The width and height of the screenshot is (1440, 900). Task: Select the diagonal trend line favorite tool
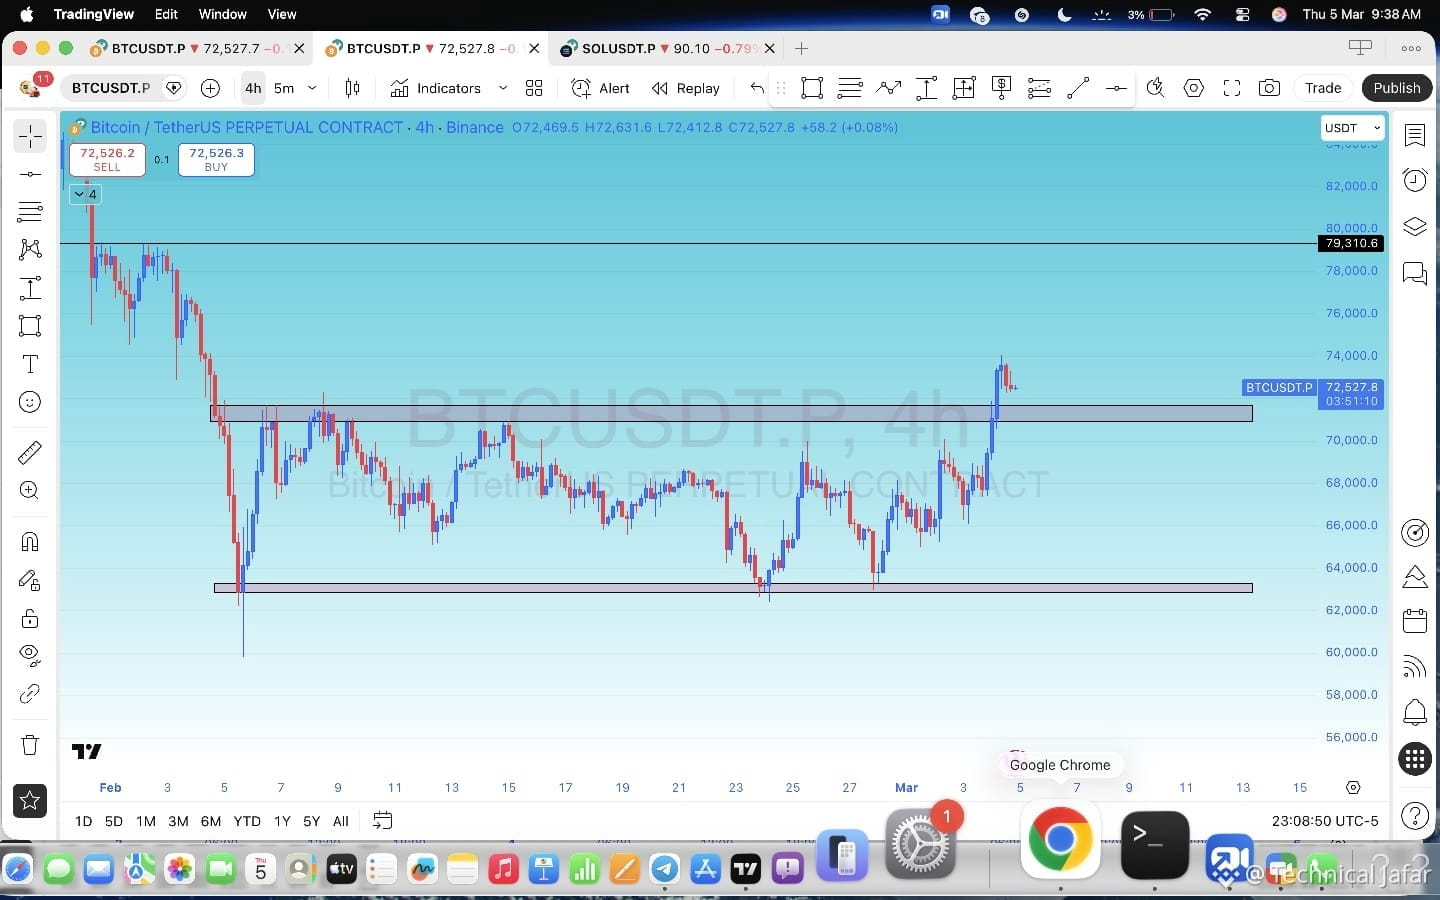(1077, 88)
